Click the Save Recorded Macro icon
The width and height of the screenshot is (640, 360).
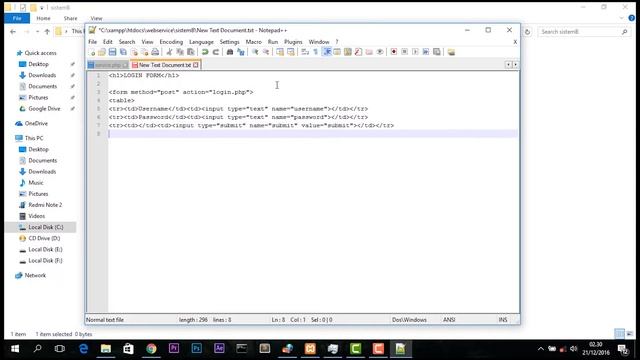[x=437, y=52]
